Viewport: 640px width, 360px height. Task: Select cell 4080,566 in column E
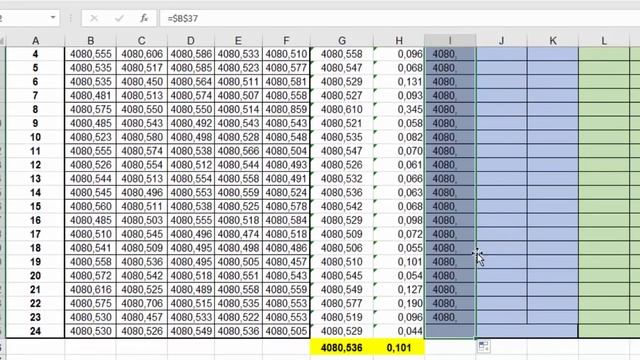click(238, 151)
